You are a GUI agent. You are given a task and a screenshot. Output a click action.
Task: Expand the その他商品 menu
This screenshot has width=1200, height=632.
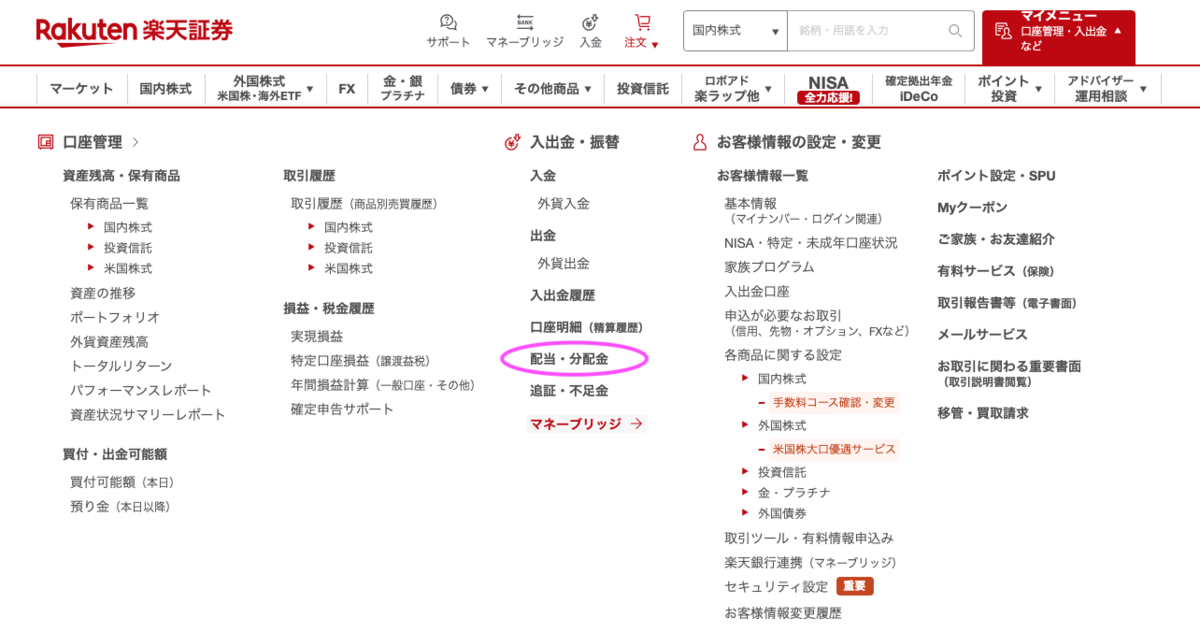553,89
